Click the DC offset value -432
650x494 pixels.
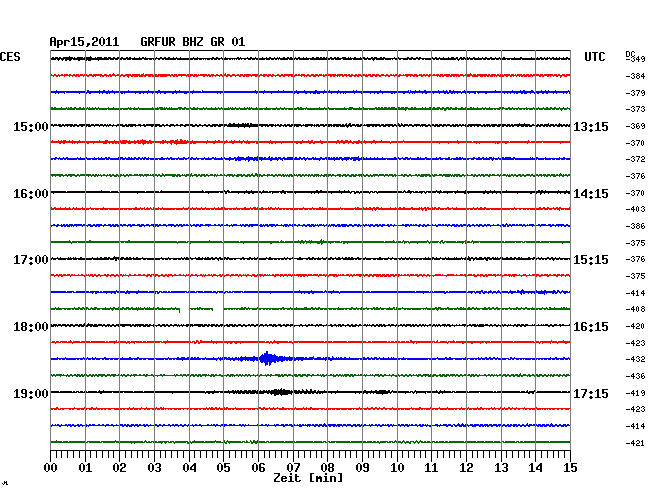(635, 359)
